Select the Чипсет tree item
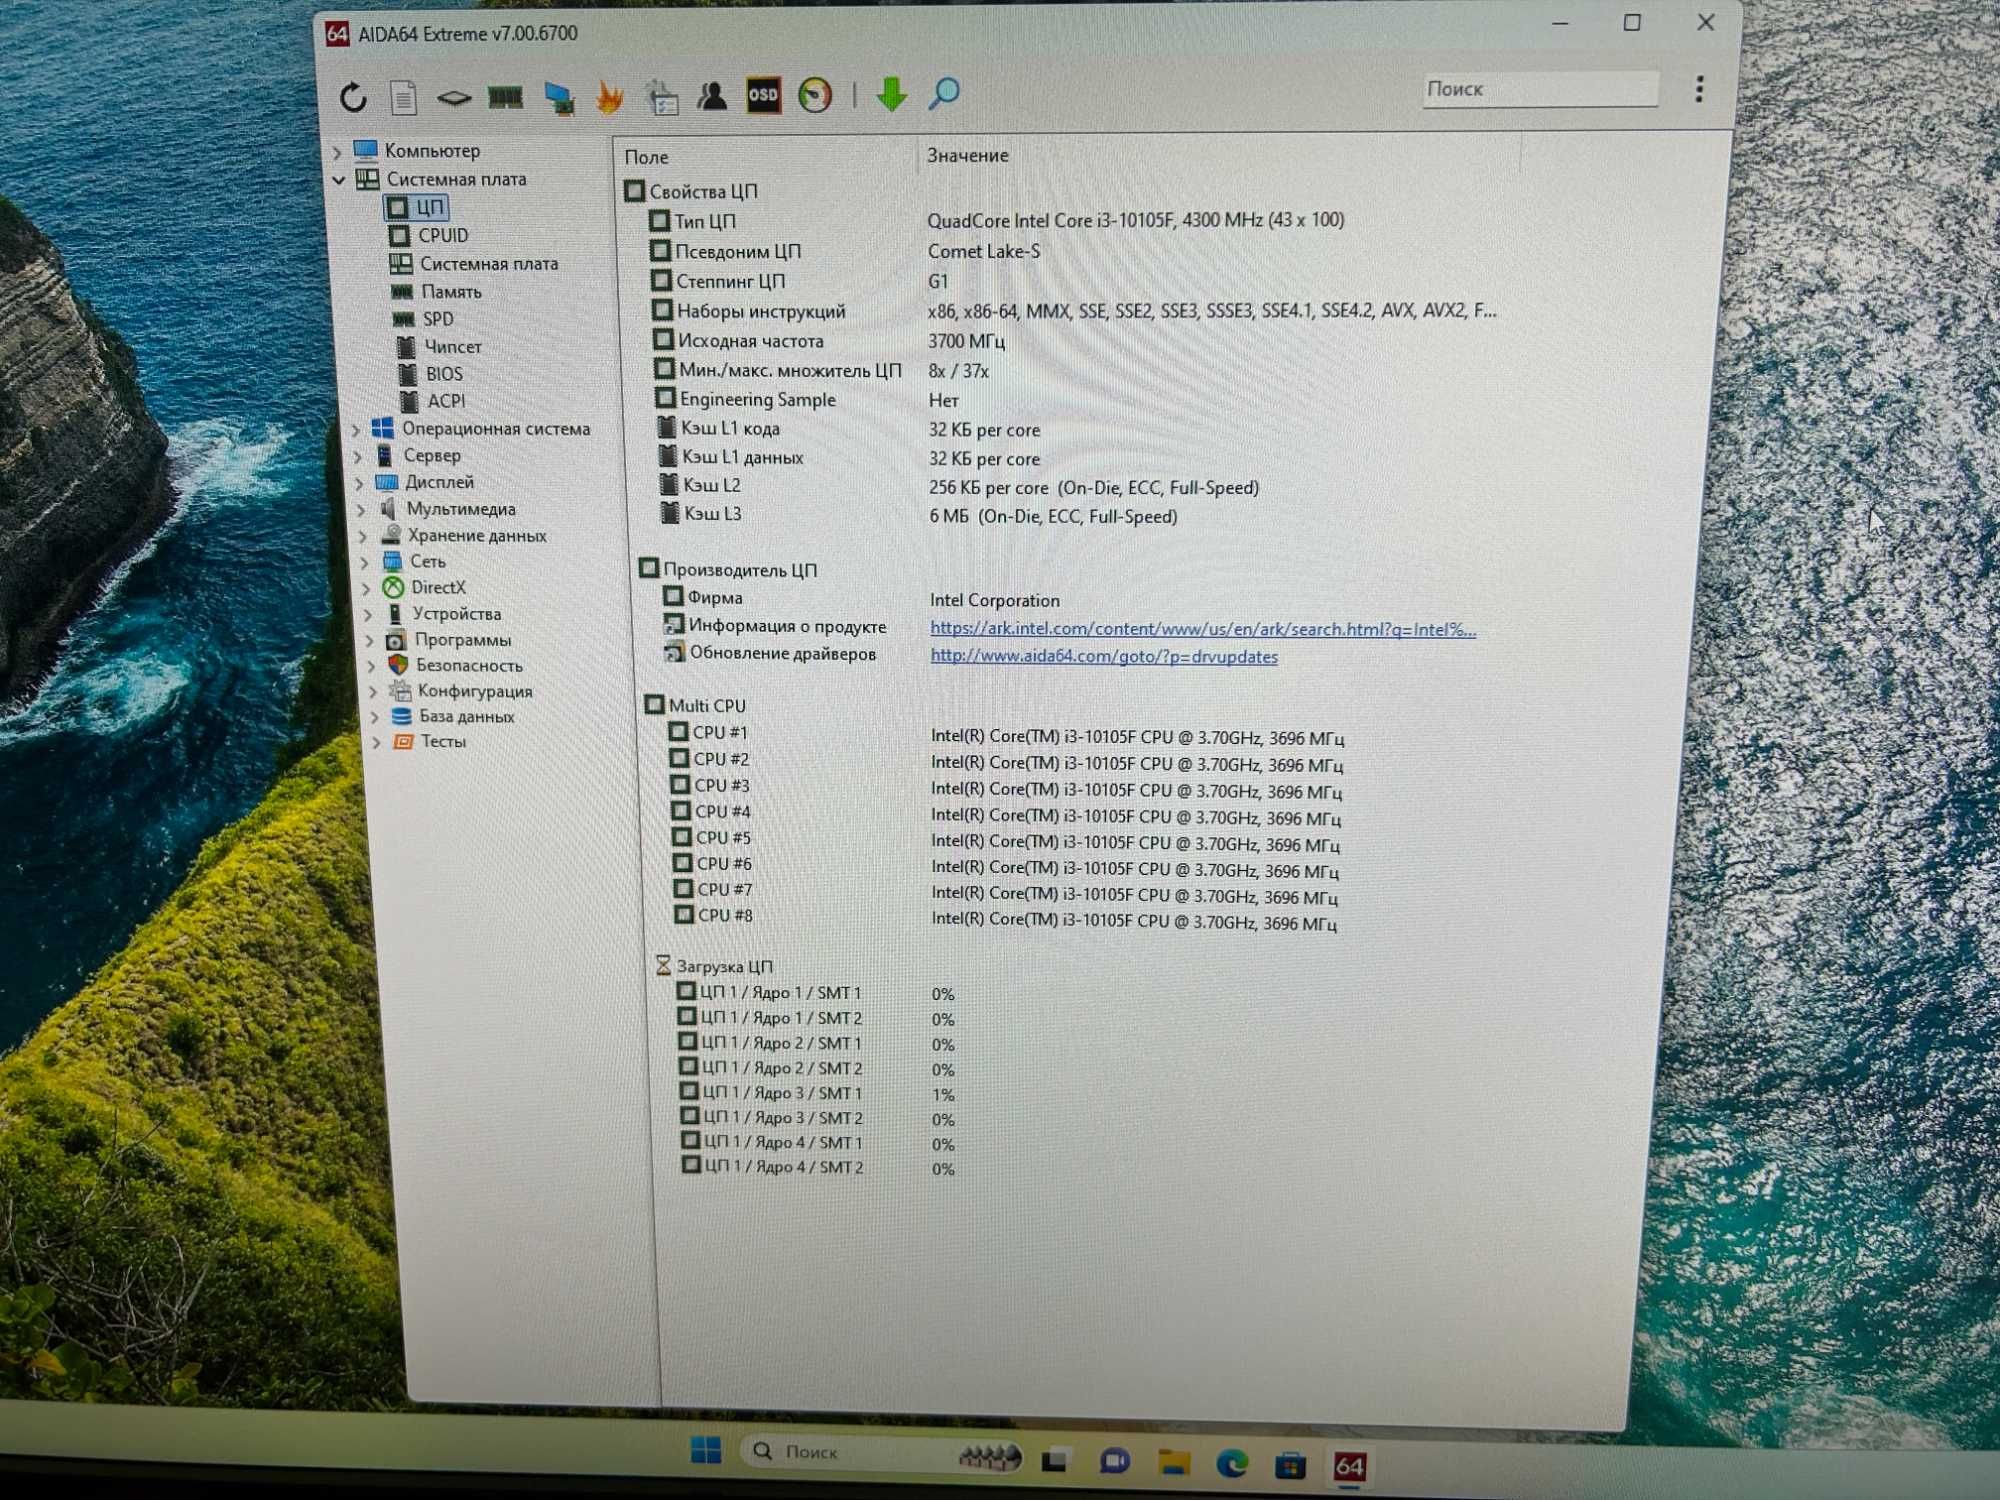The height and width of the screenshot is (1500, 2000). [440, 347]
